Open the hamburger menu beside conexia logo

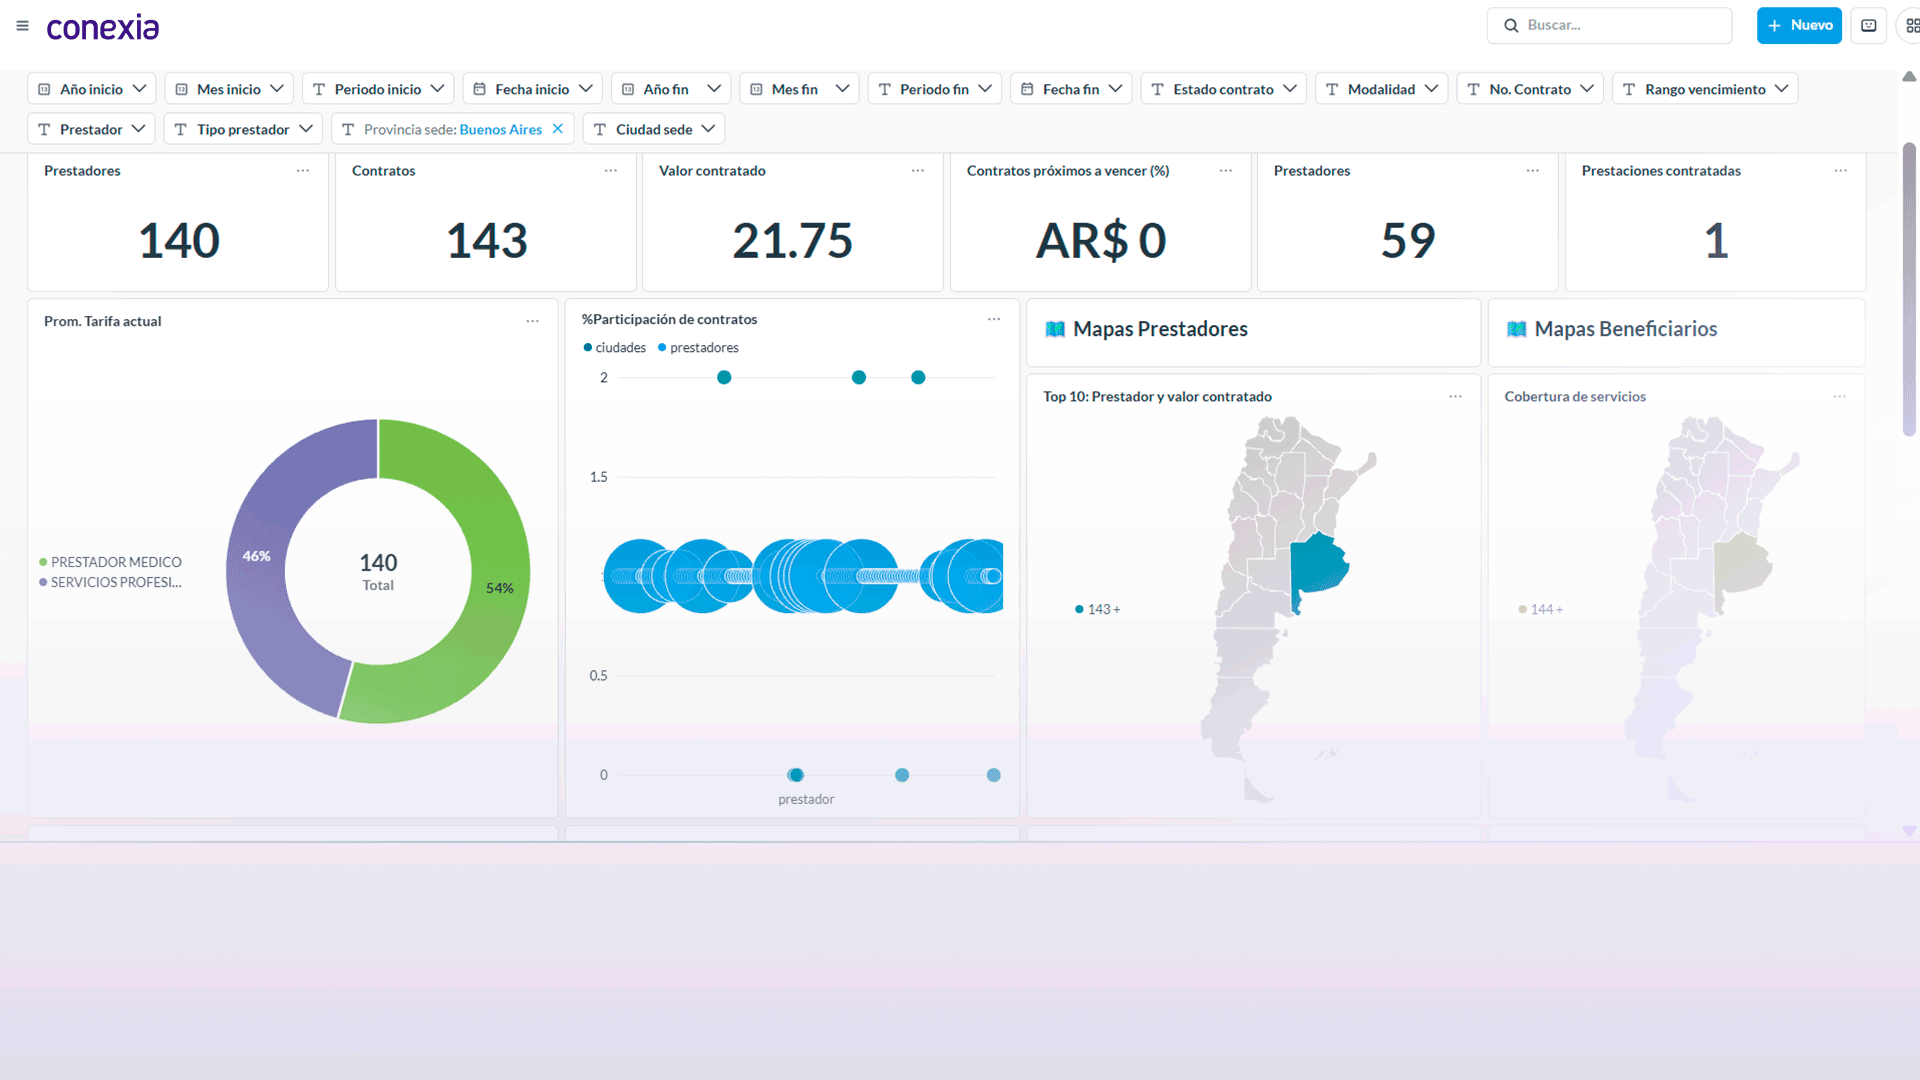point(22,26)
